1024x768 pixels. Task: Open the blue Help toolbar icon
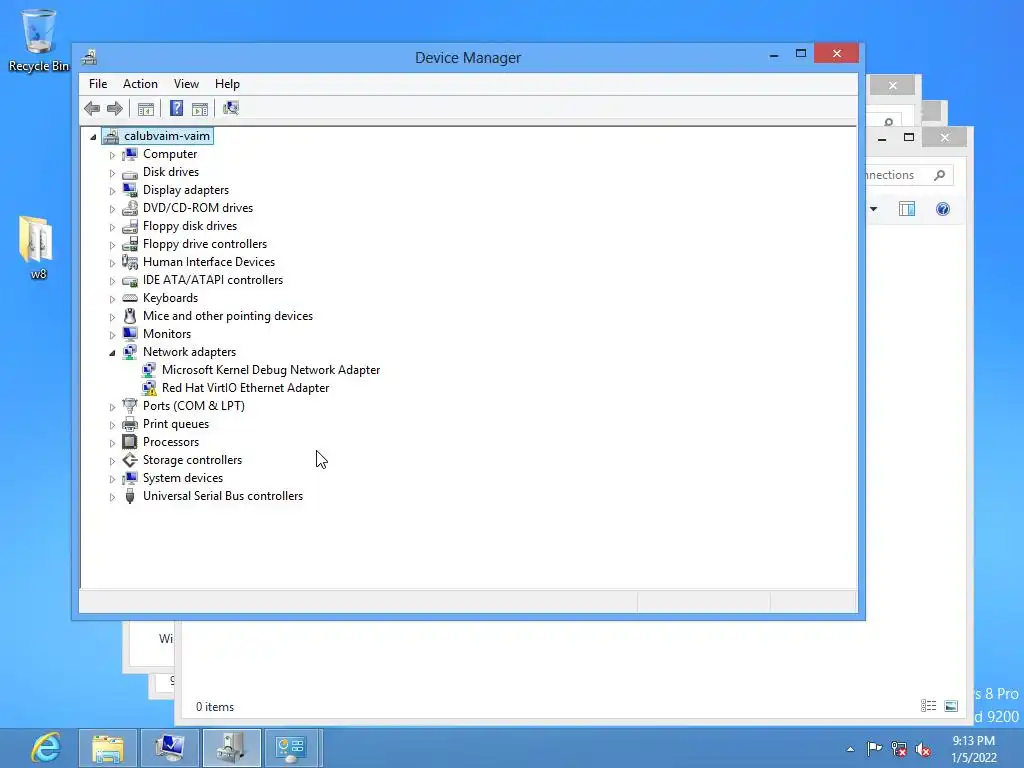pos(176,108)
